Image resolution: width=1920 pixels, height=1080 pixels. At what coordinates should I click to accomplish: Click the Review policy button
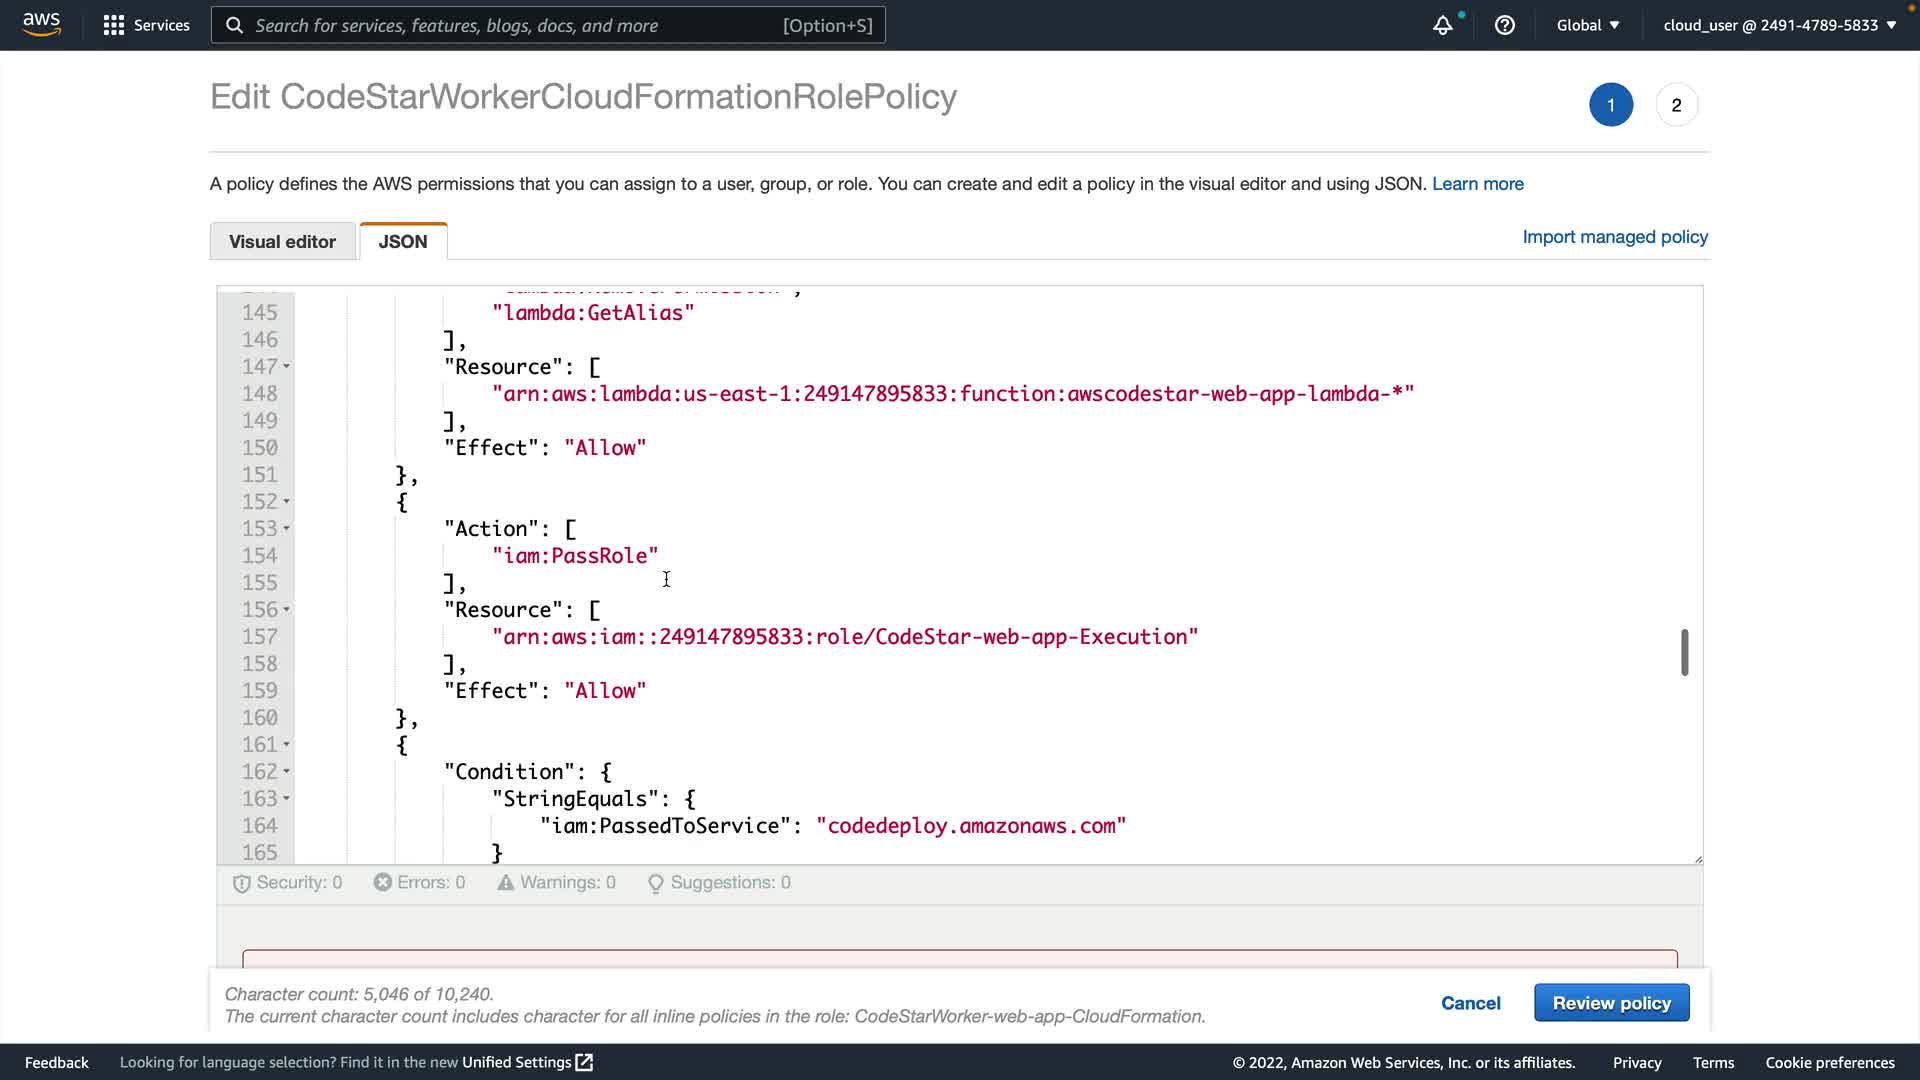pyautogui.click(x=1611, y=1003)
